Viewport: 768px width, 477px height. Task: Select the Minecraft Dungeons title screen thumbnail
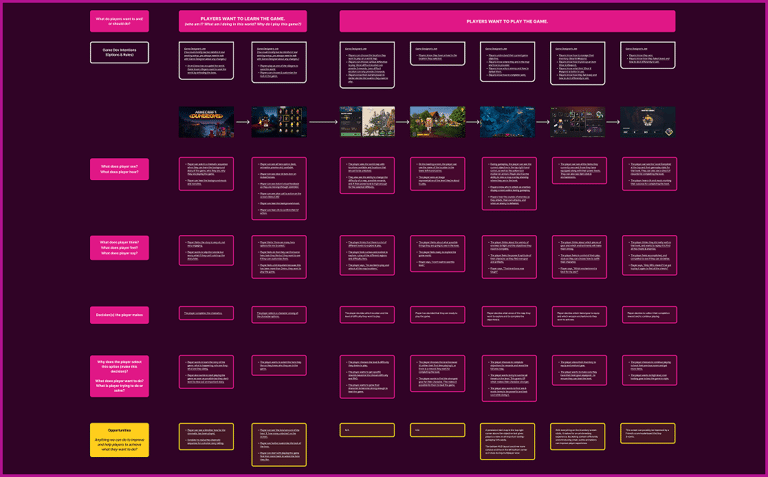click(x=206, y=122)
